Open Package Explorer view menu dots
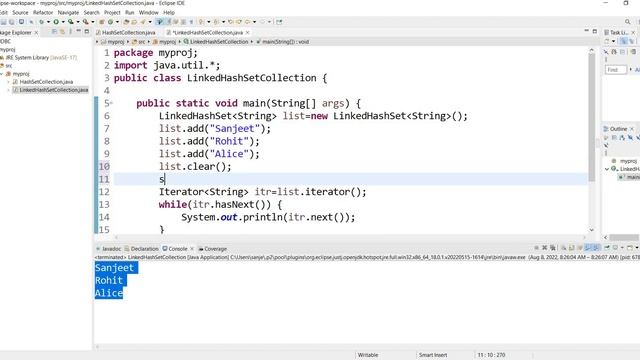The image size is (640, 360). coord(70,31)
